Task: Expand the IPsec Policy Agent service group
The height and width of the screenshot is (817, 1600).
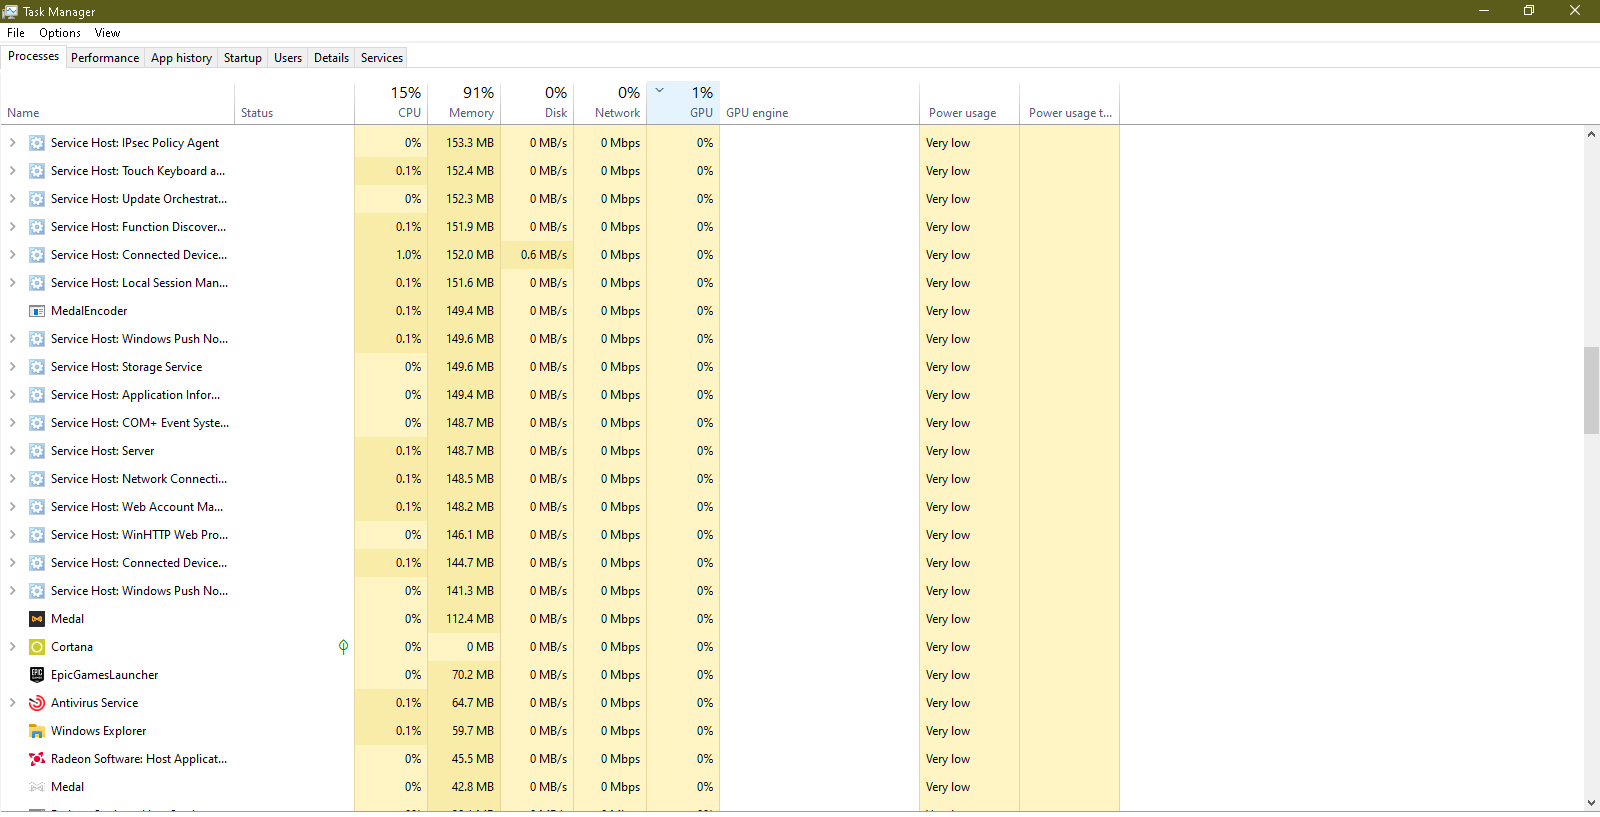Action: coord(12,143)
